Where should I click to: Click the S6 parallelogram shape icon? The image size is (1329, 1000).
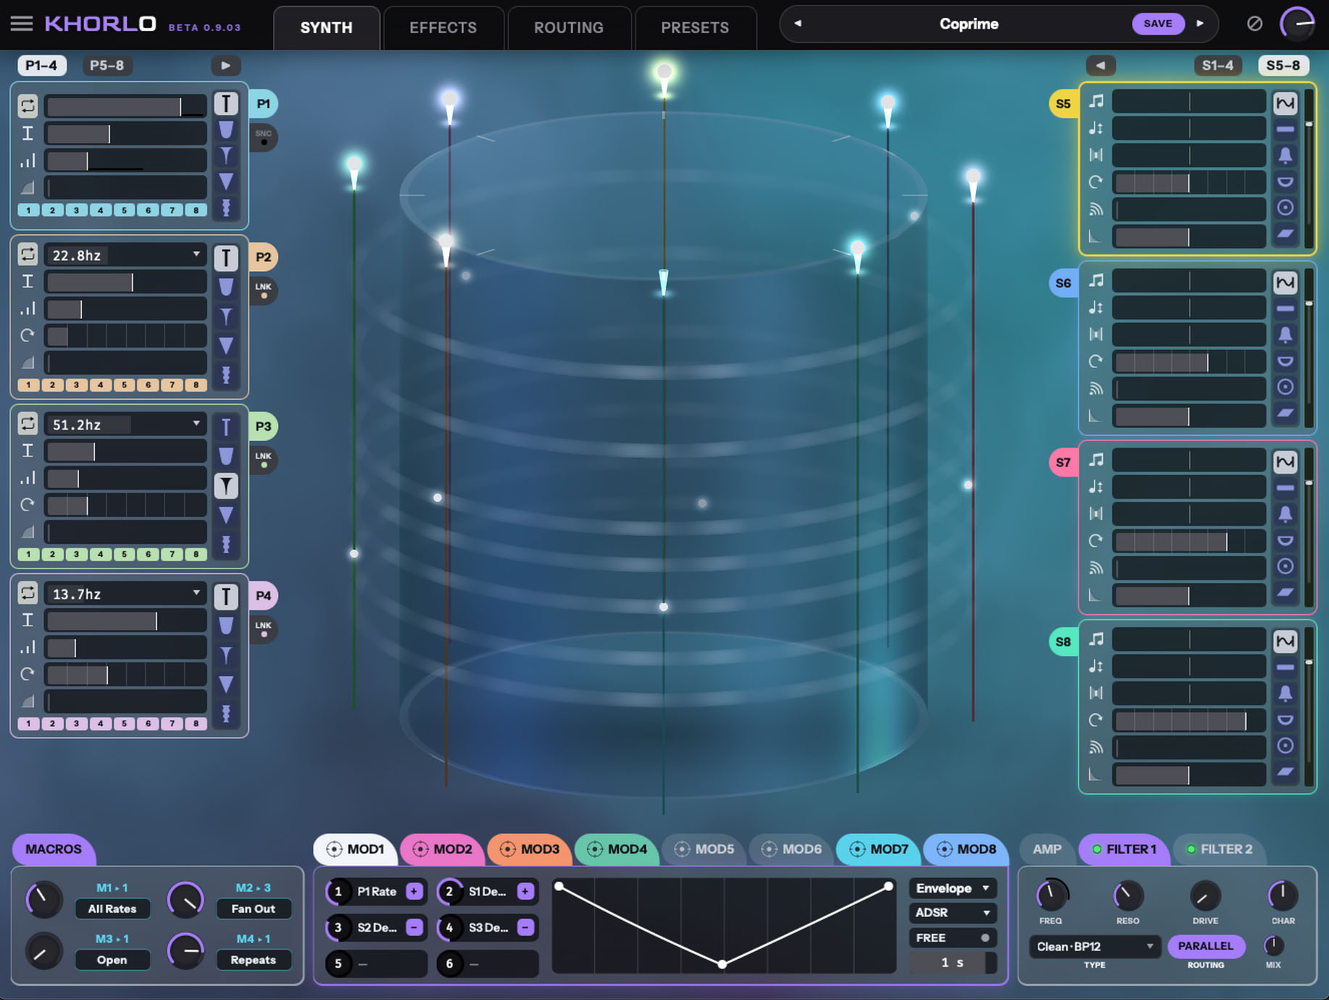click(x=1285, y=413)
